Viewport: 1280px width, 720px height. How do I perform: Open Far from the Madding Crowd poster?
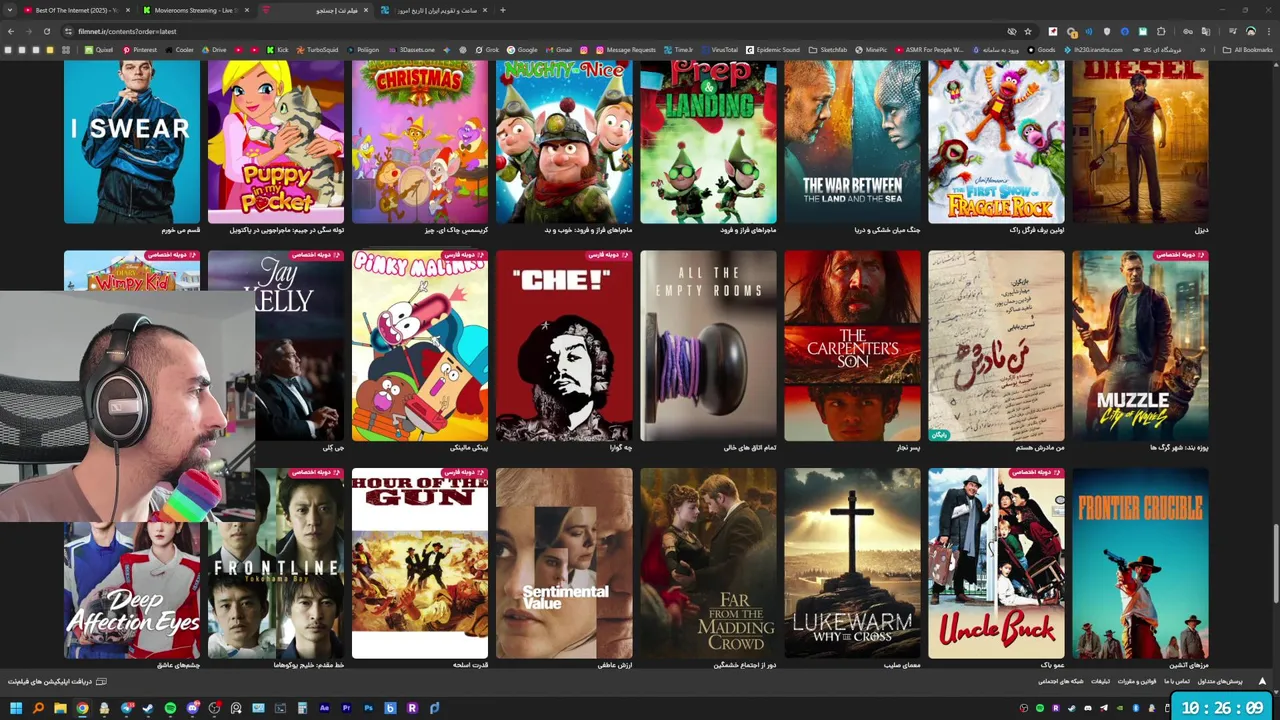708,564
